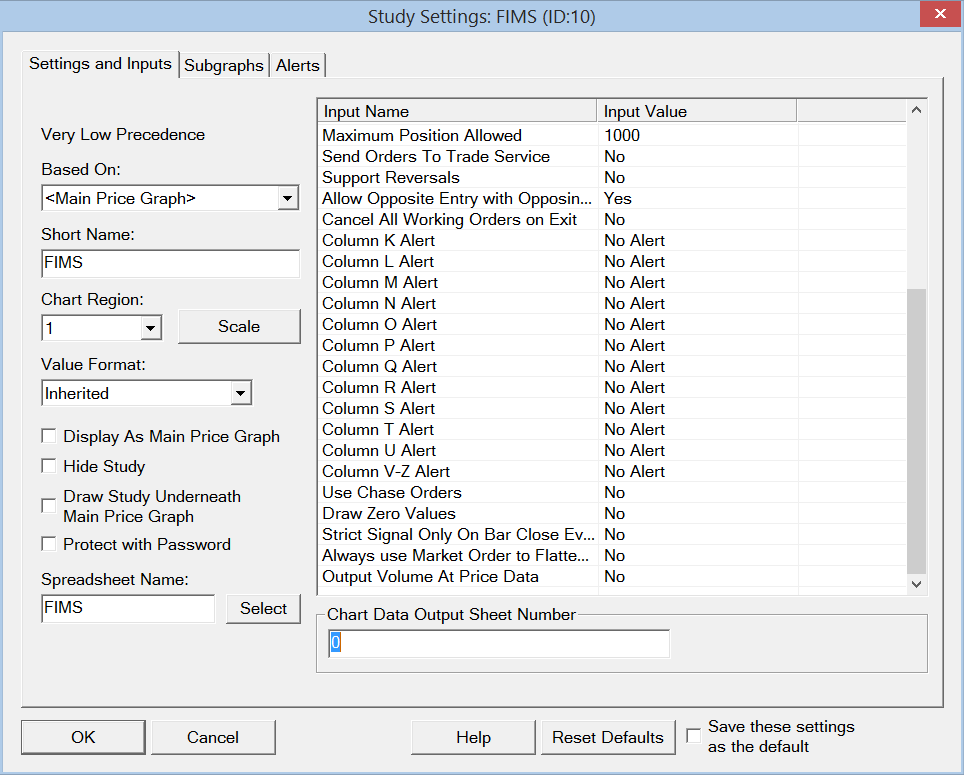
Task: Click the Short Name text field
Action: 170,264
